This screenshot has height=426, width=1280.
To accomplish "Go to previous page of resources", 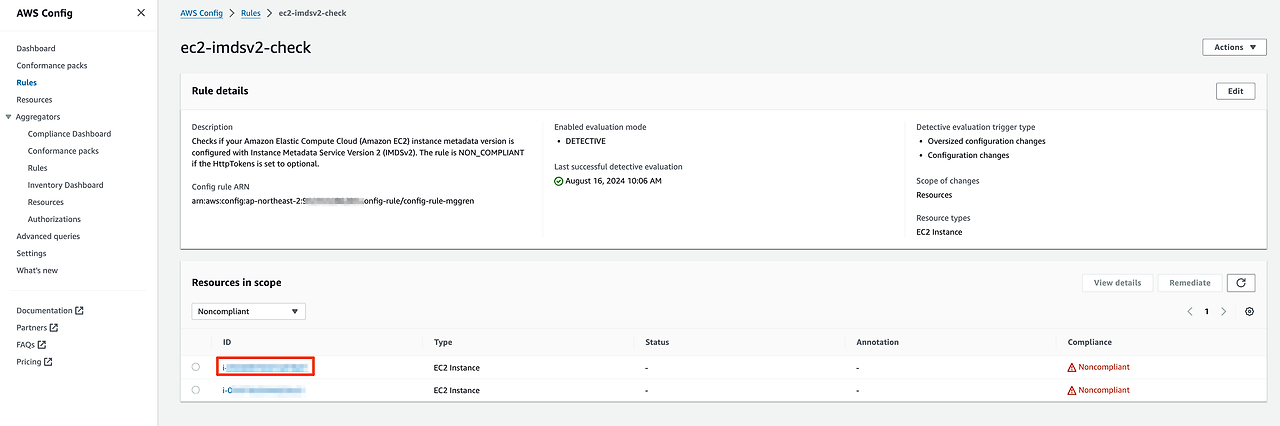I will (1190, 312).
